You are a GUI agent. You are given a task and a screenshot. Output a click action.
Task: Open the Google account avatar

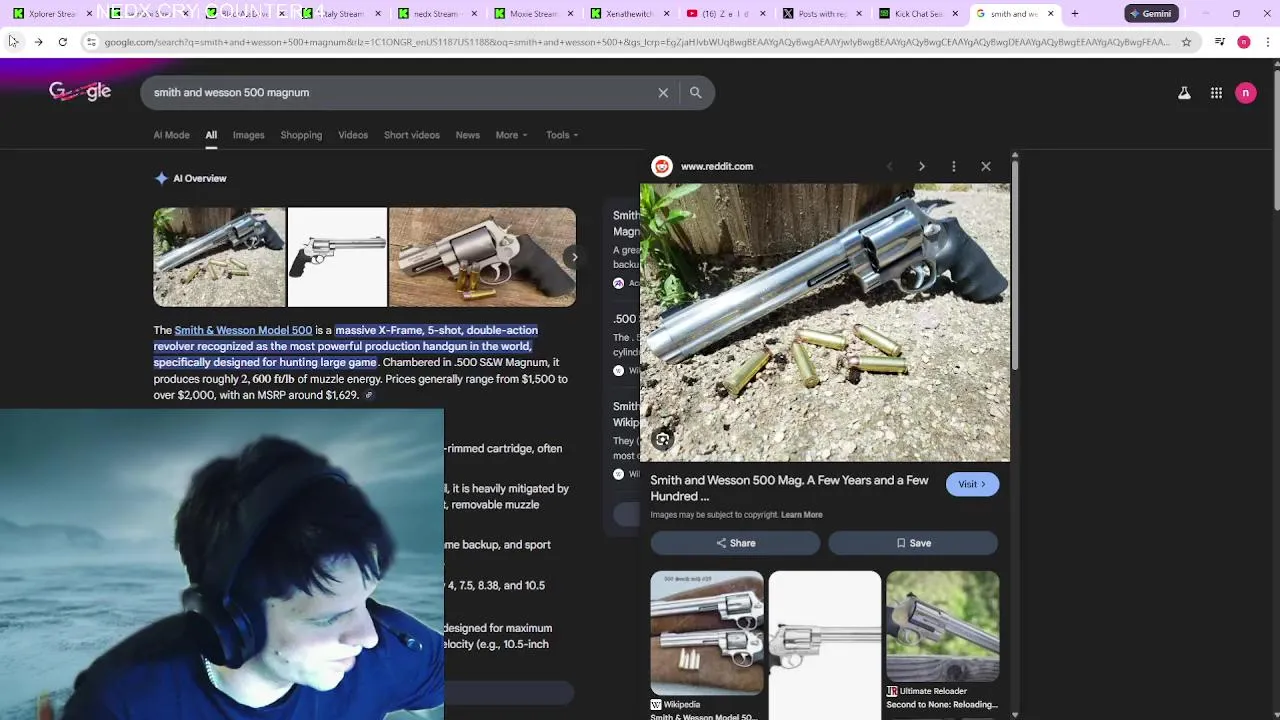pos(1245,93)
